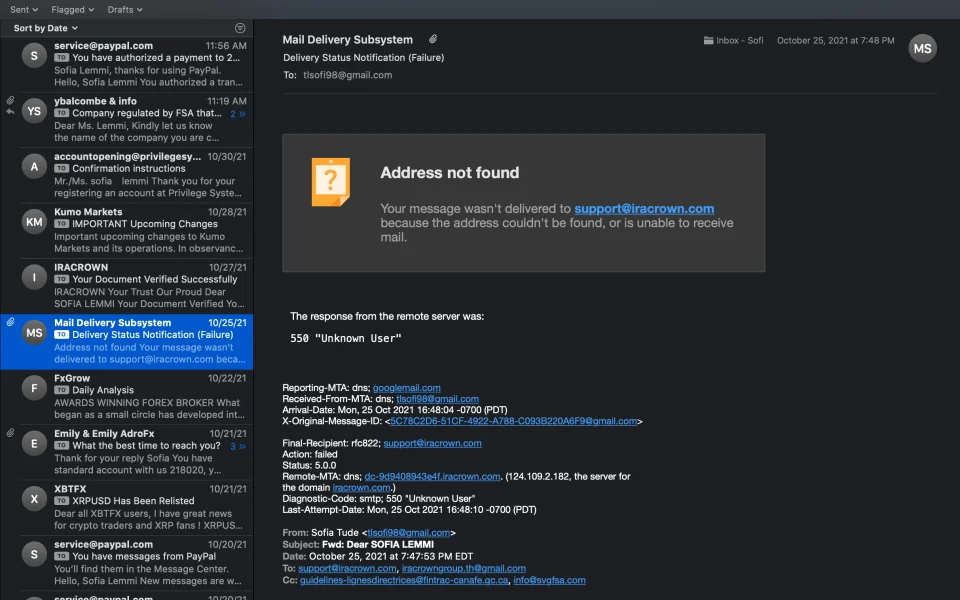The width and height of the screenshot is (960, 600).
Task: Click the orange Address not found icon
Action: click(x=331, y=182)
